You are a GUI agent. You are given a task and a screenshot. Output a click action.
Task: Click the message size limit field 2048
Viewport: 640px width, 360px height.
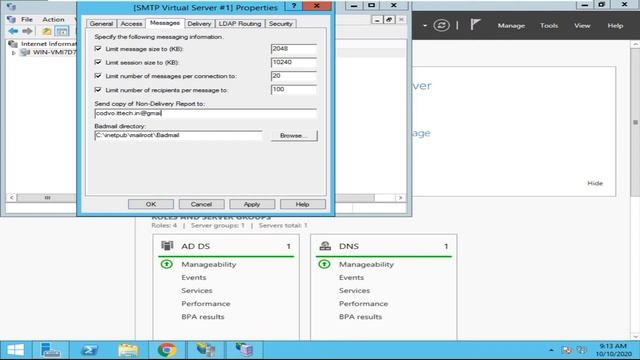tap(293, 49)
